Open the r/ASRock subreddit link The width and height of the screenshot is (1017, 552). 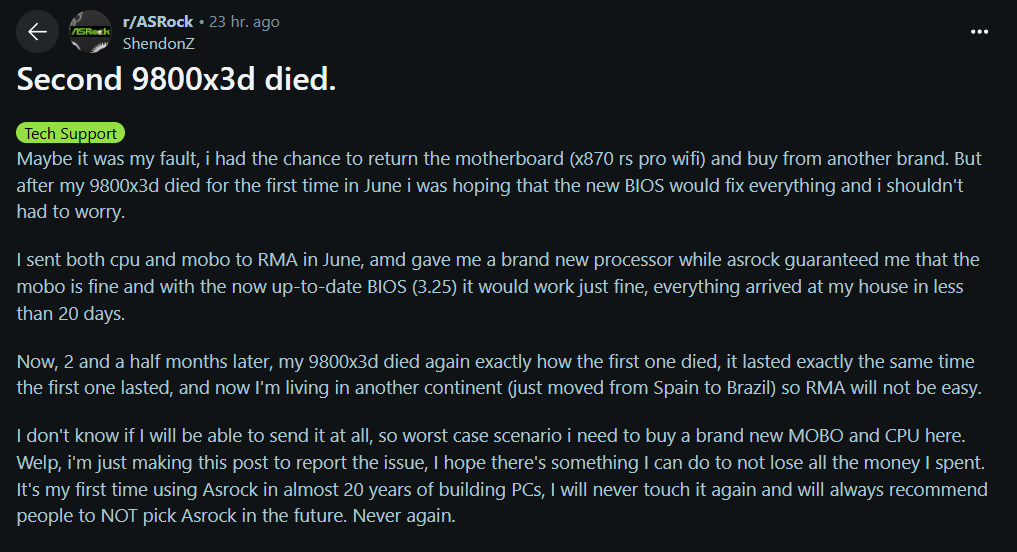pos(158,22)
